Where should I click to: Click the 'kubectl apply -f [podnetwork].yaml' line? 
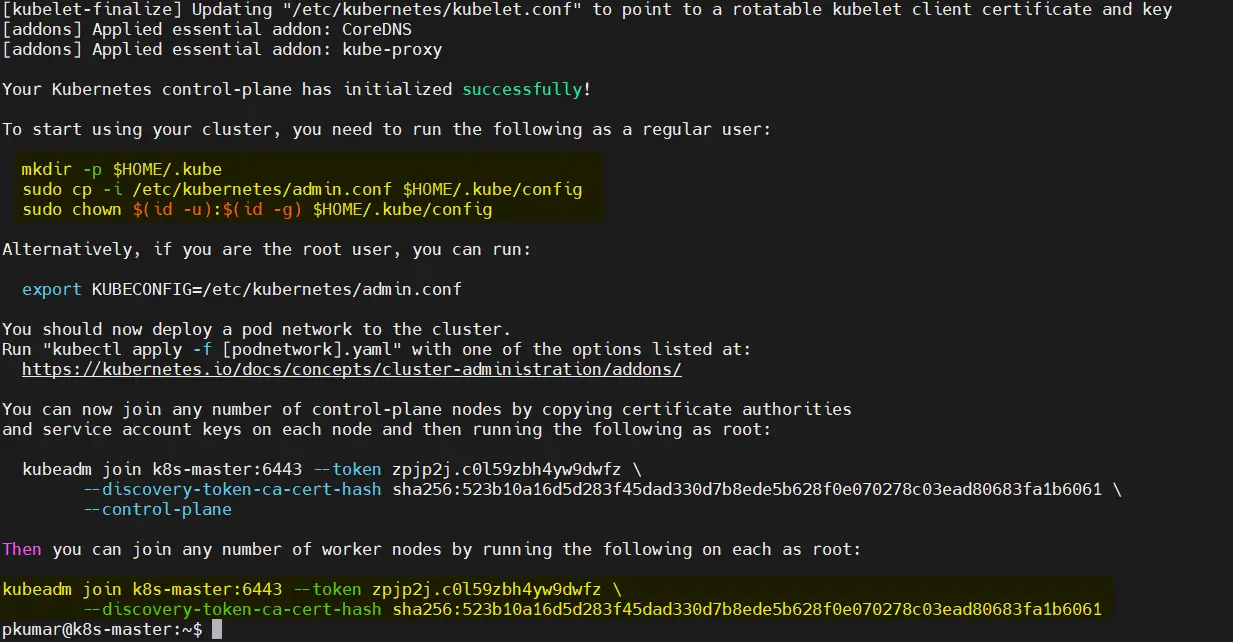(x=377, y=349)
